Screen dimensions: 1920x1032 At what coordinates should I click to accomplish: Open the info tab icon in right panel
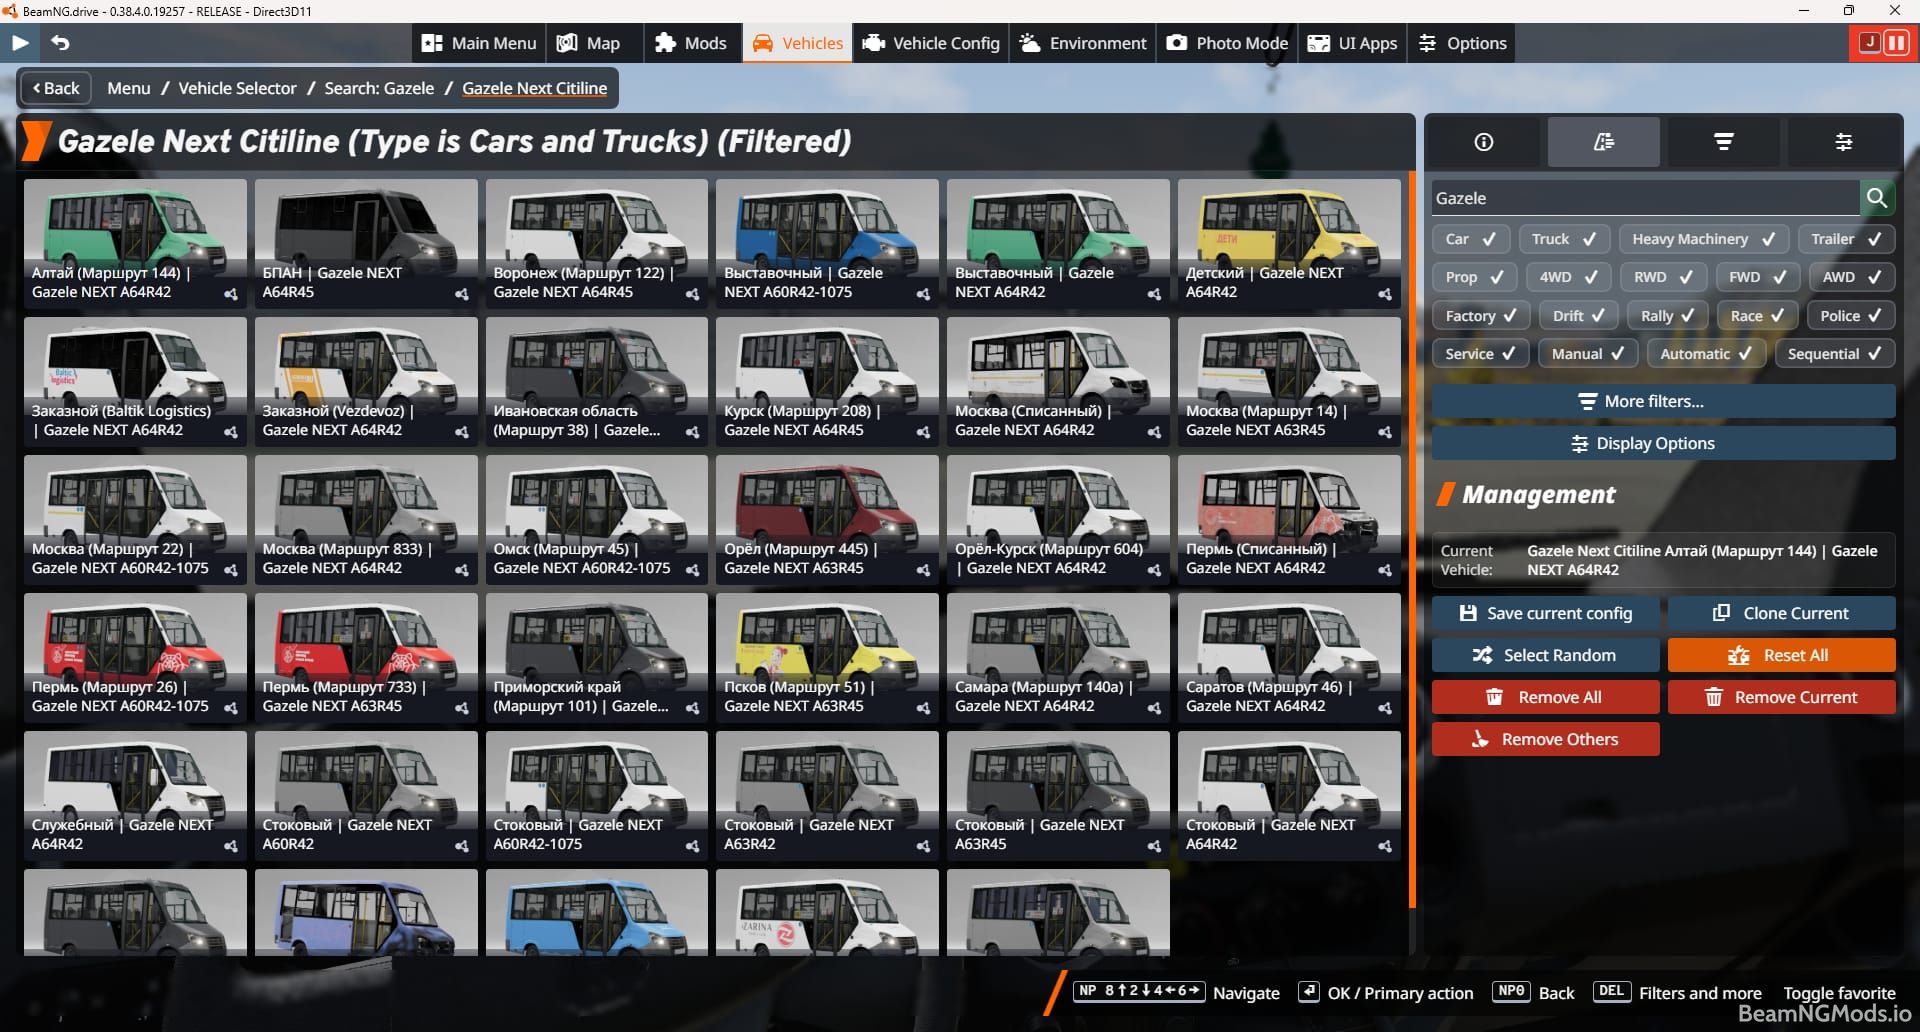(x=1484, y=142)
